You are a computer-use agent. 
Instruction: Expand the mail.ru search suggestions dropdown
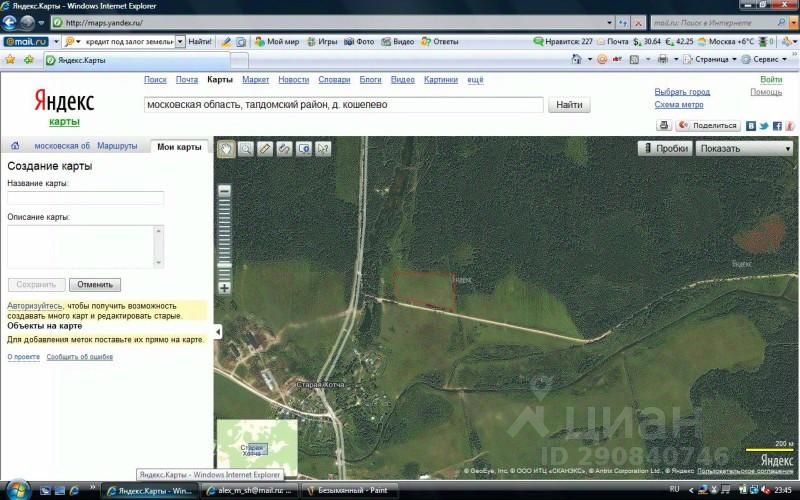(x=180, y=41)
